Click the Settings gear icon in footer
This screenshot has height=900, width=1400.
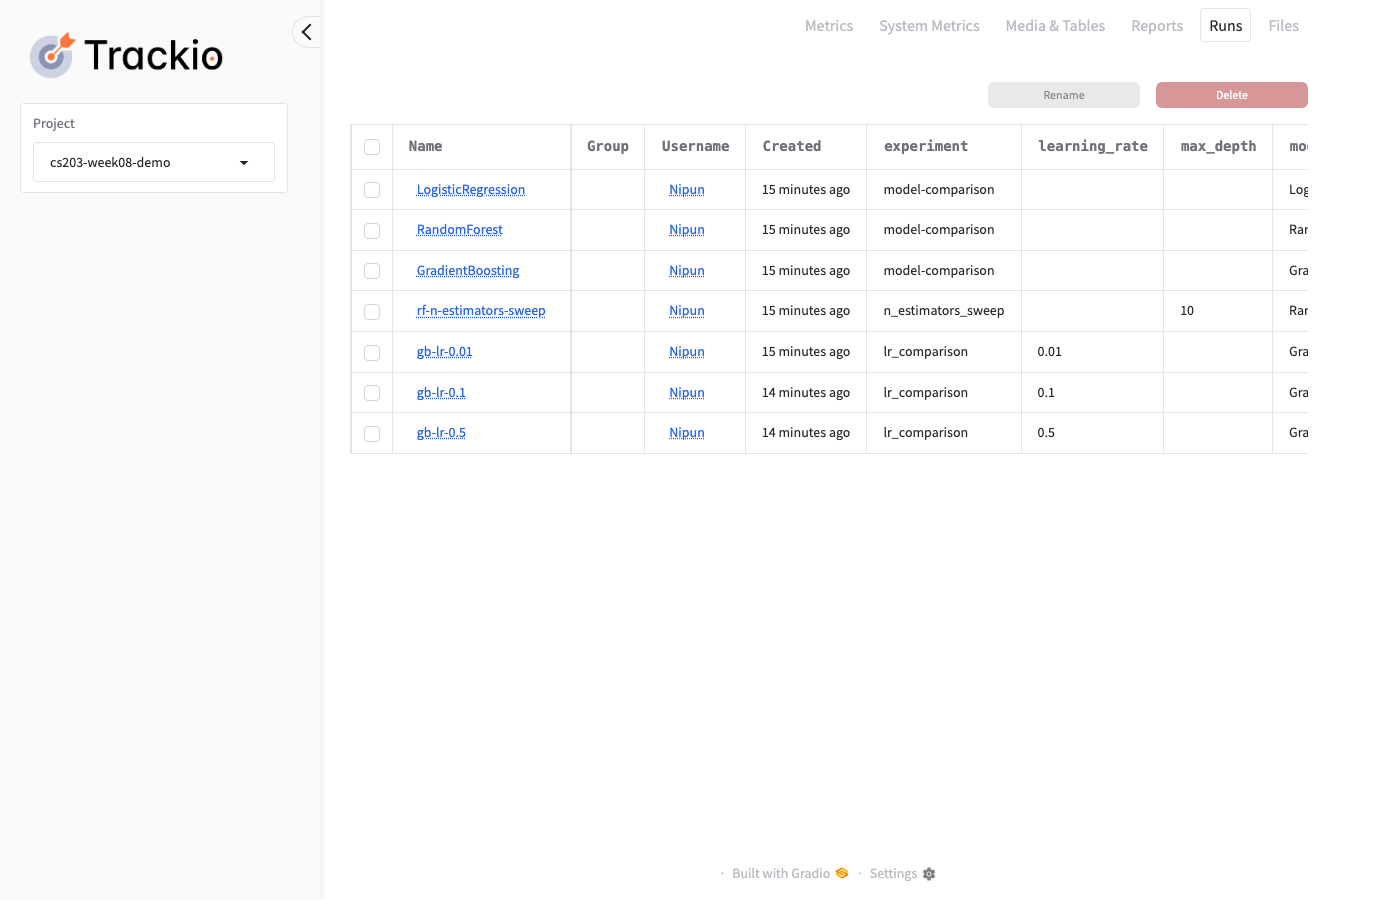coord(929,874)
